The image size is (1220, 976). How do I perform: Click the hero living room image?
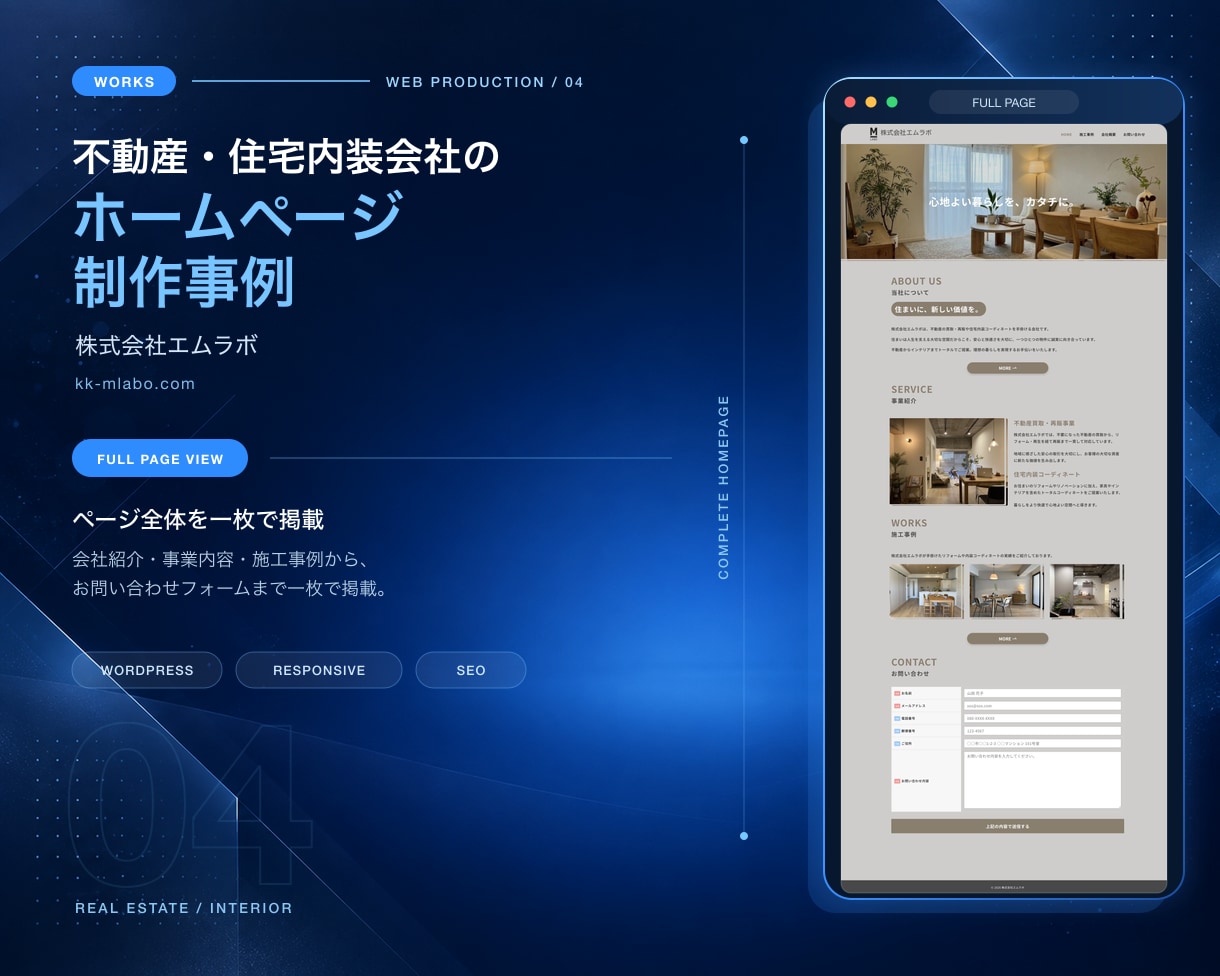click(x=1004, y=202)
